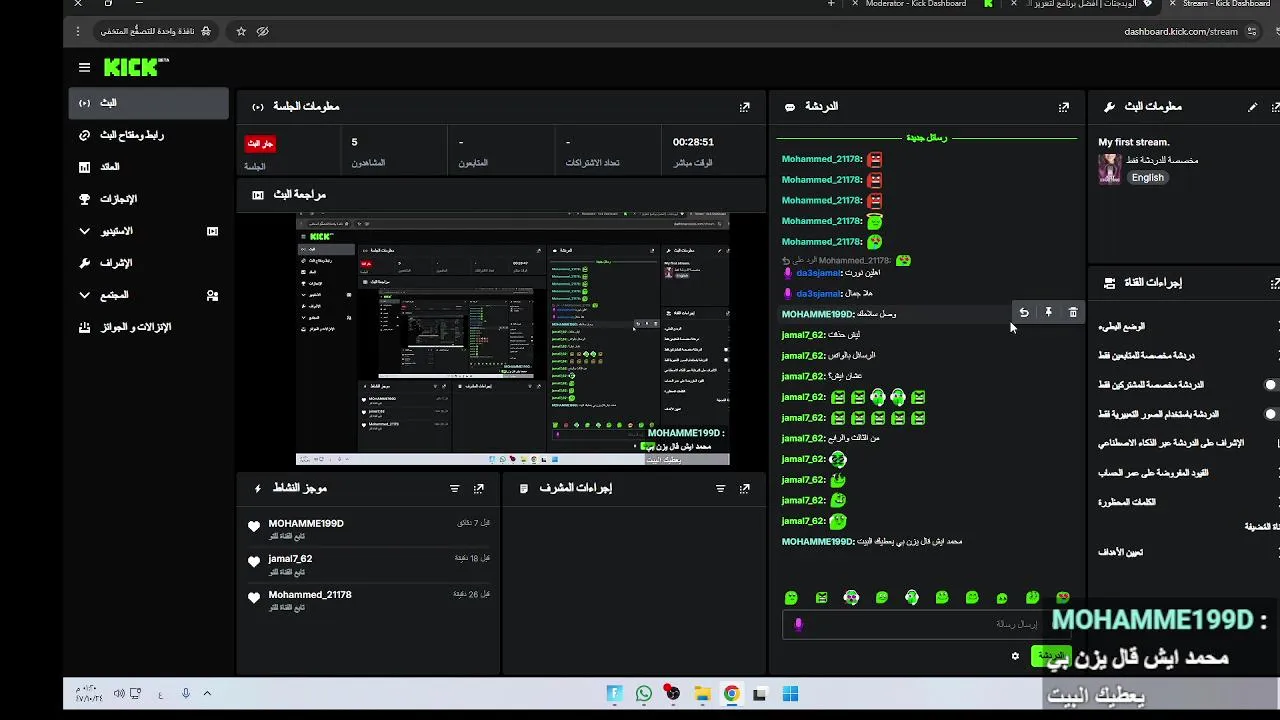1280x720 pixels.
Task: Open the browser three-dot menu
Action: pyautogui.click(x=78, y=31)
